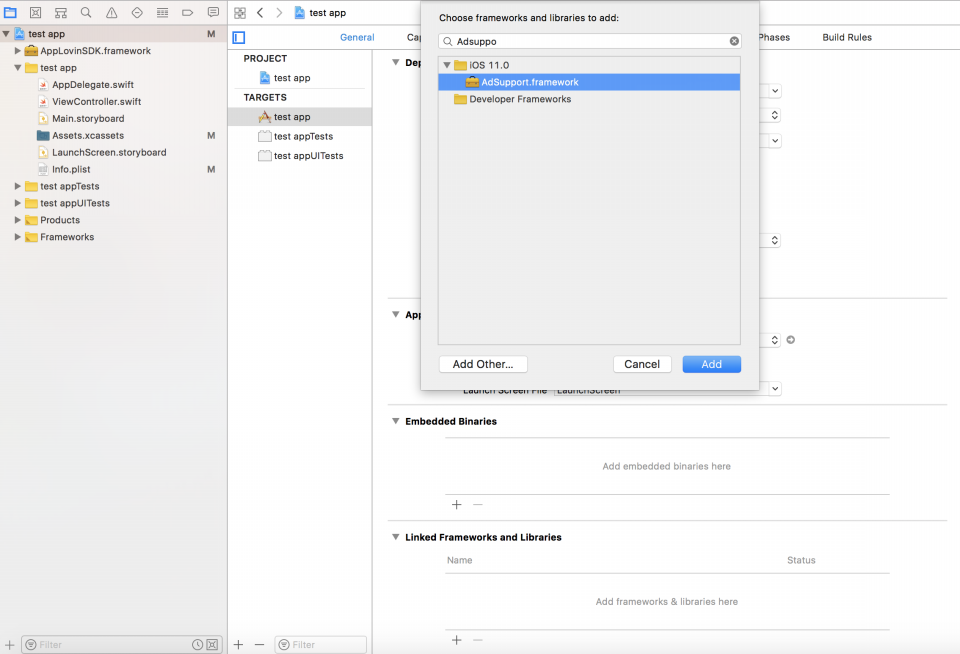Open the Project navigator folder icon
This screenshot has width=960, height=654.
point(10,12)
